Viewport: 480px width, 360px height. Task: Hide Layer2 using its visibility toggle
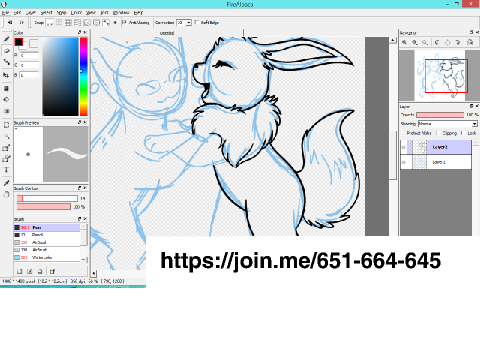pos(404,147)
